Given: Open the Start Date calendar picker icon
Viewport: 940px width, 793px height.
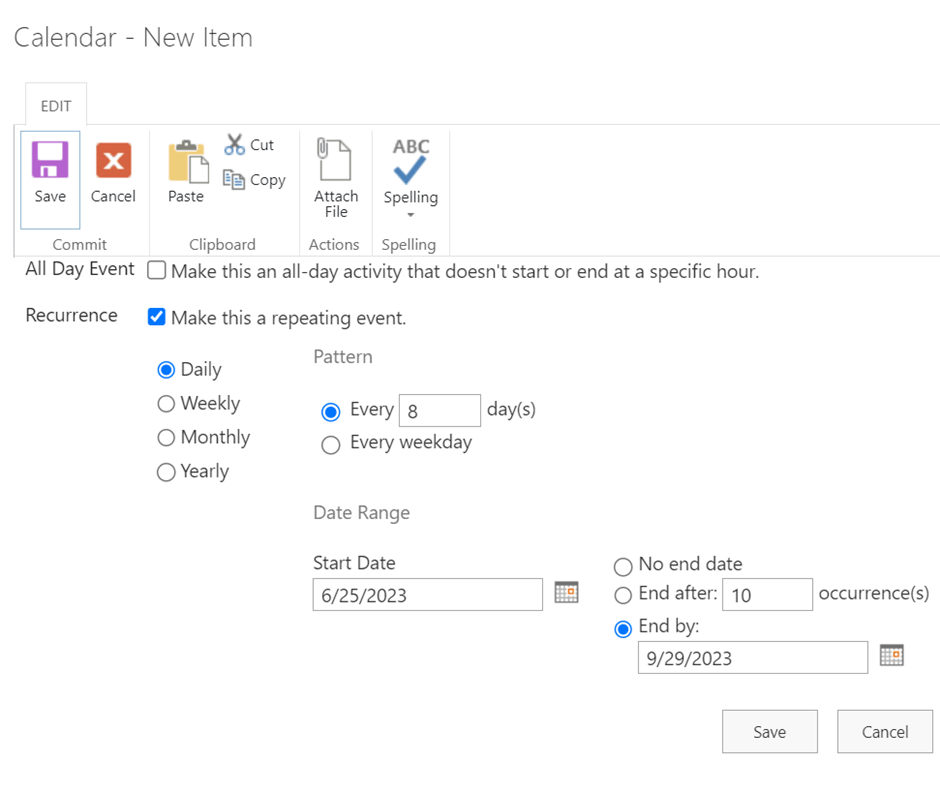Looking at the screenshot, I should [566, 592].
